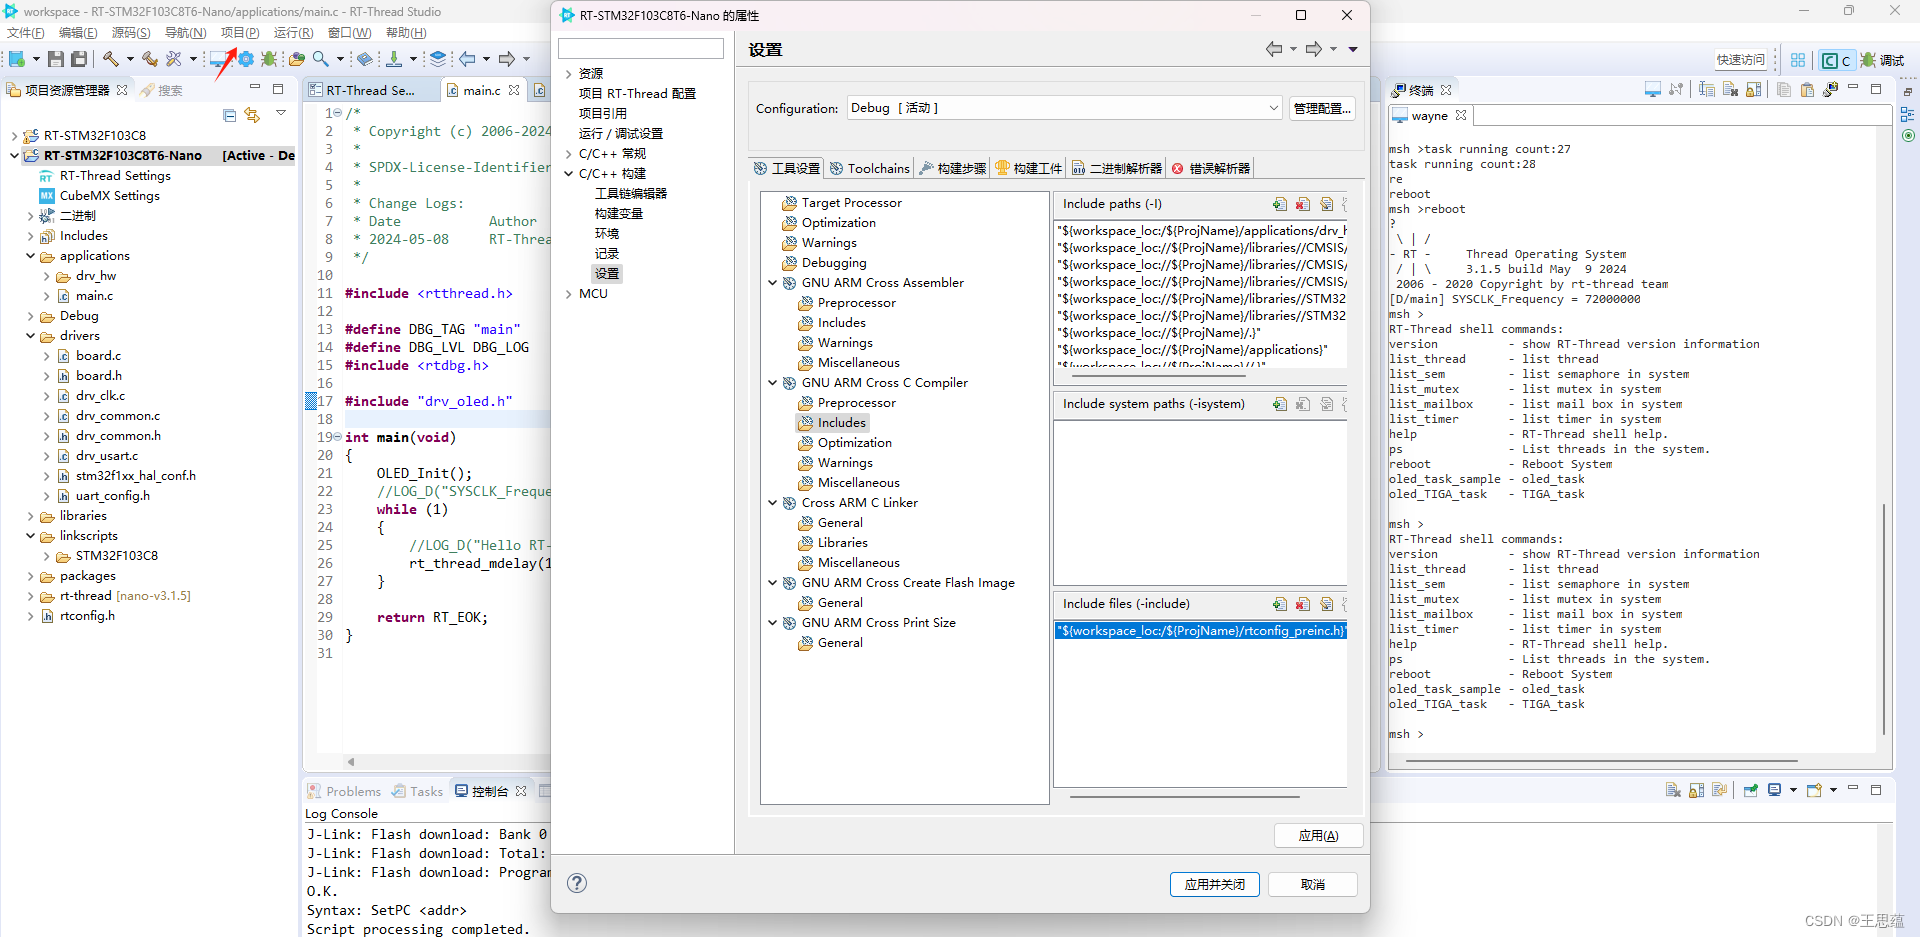Switch to the 错误解析器 tab
Viewport: 1920px width, 937px height.
(x=1210, y=168)
